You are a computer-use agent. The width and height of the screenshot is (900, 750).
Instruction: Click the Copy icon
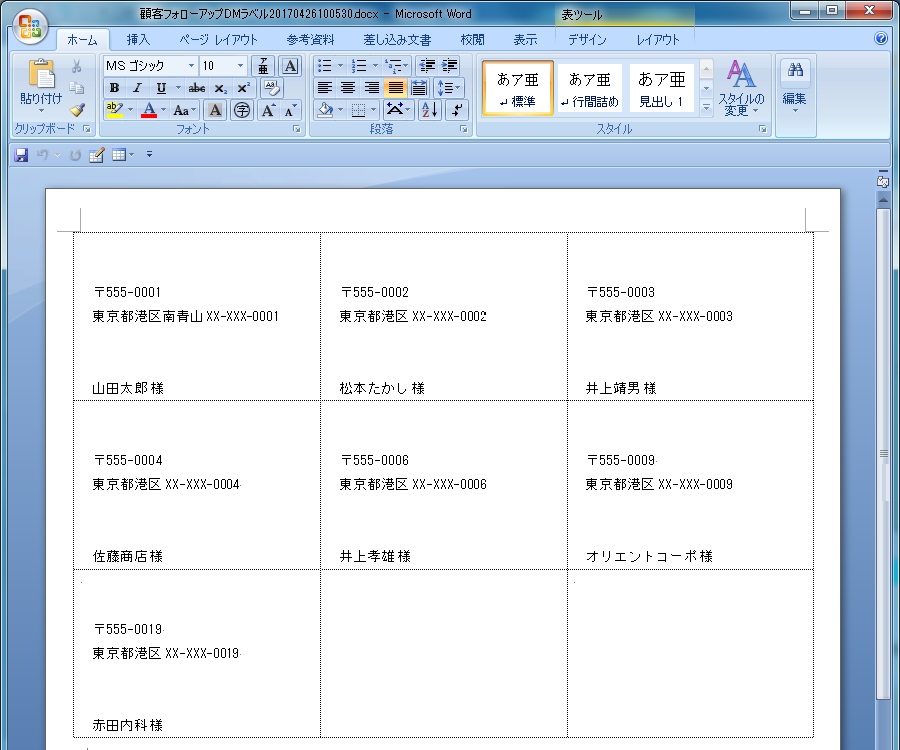(76, 88)
